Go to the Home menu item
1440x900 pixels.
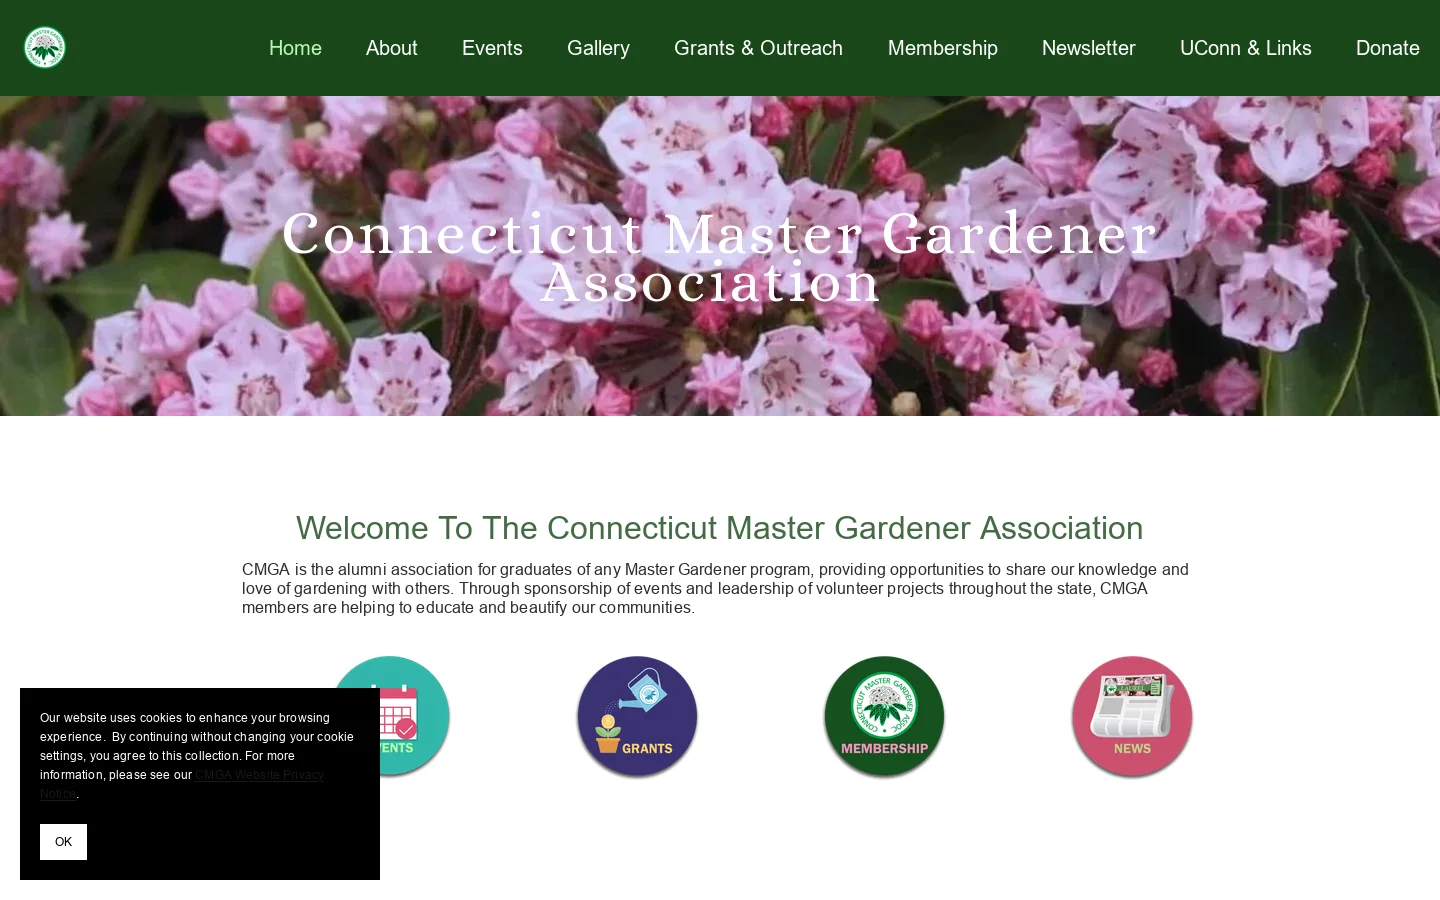coord(295,48)
